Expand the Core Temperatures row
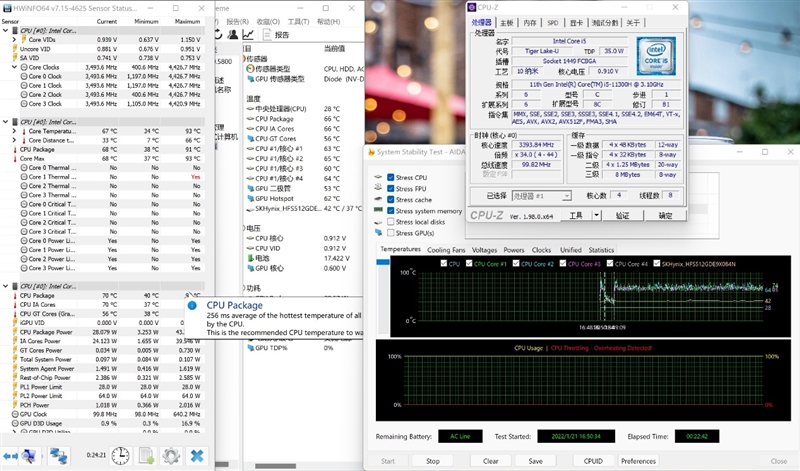Viewport: 800px width, 471px height. coord(14,131)
